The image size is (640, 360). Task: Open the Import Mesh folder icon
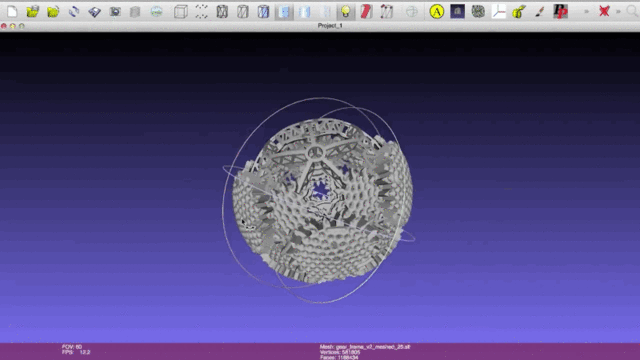click(x=53, y=11)
